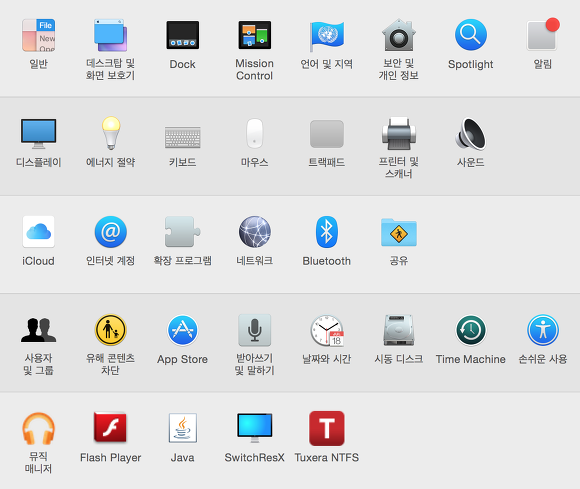This screenshot has height=489, width=580.
Task: Open the Java preferences pane
Action: pyautogui.click(x=183, y=428)
